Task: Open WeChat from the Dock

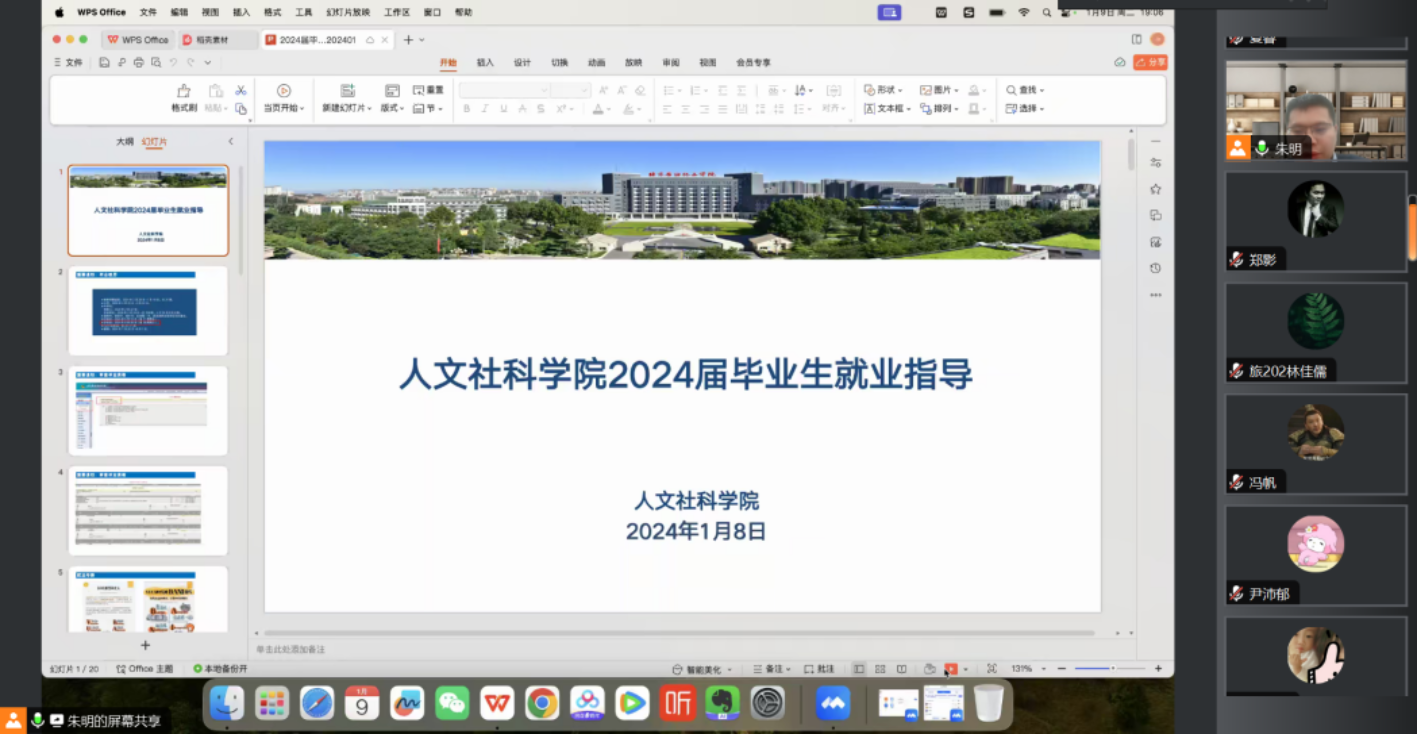Action: (x=452, y=703)
